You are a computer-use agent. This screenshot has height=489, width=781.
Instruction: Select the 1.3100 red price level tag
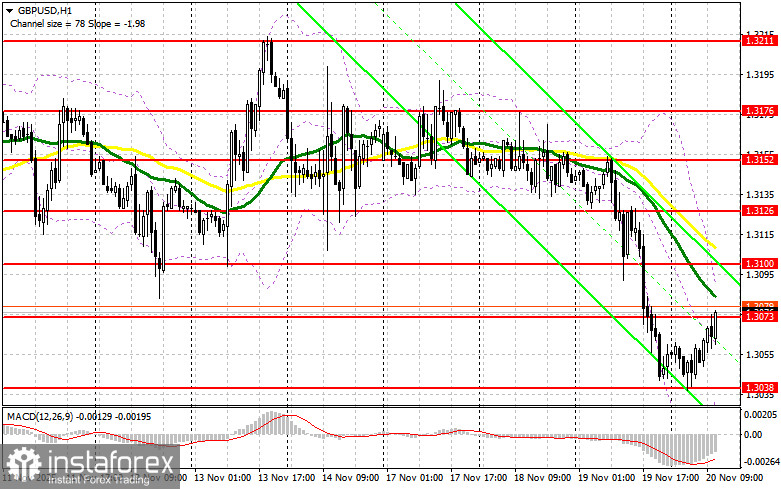760,263
